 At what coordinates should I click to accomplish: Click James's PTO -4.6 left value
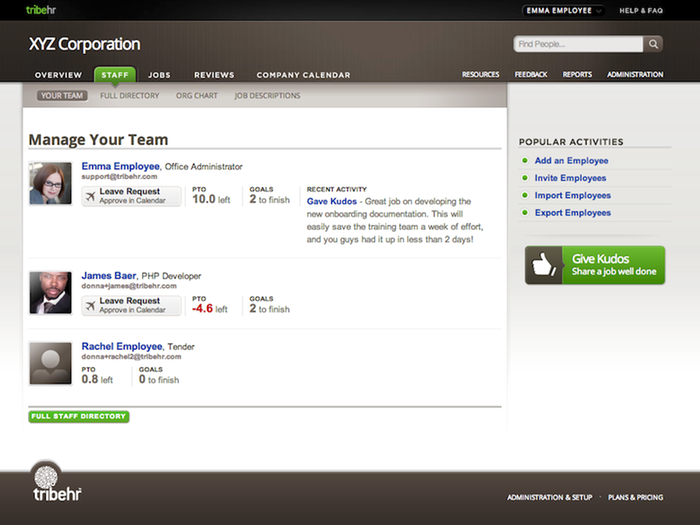(210, 308)
